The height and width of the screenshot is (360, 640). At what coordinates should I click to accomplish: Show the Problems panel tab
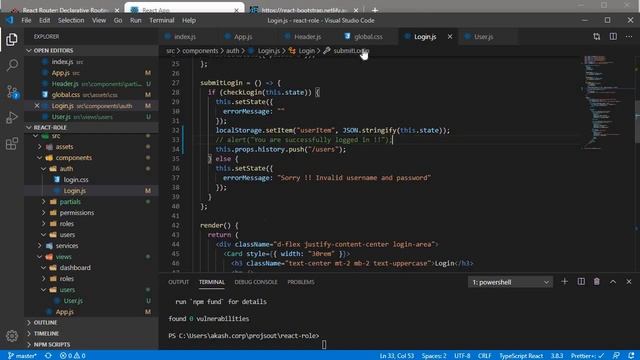301,282
